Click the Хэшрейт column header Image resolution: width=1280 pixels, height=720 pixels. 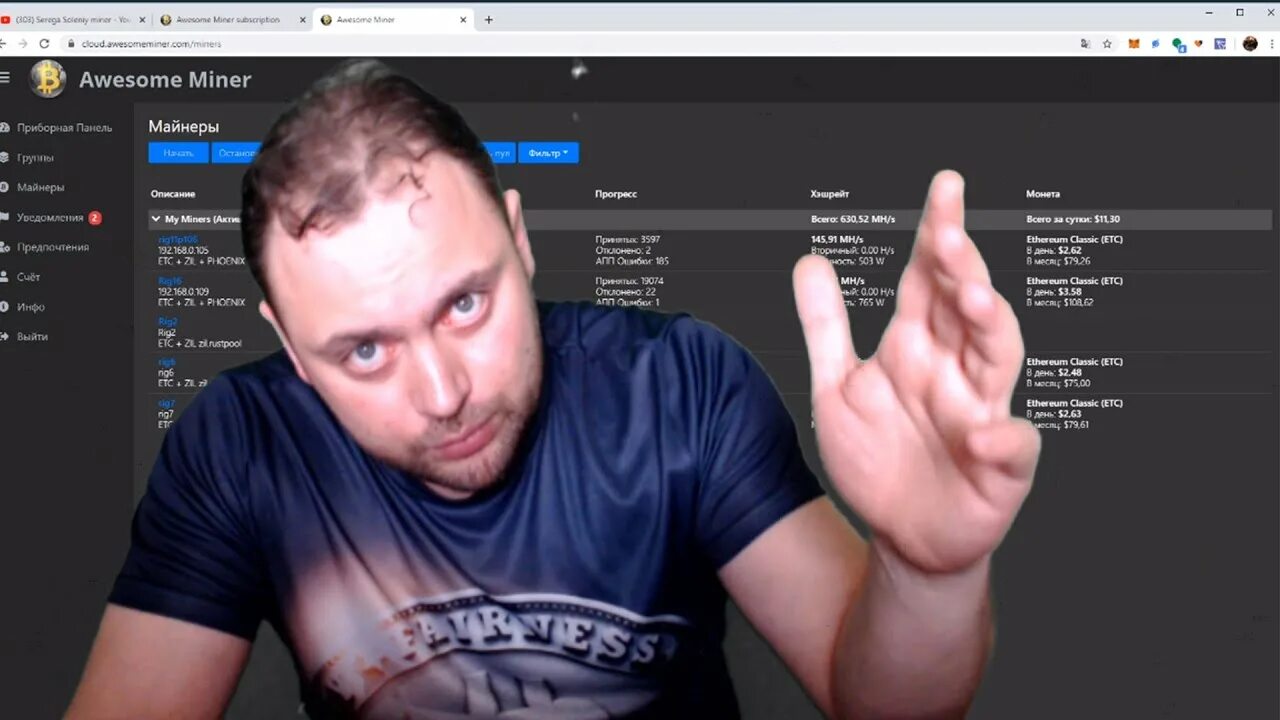pos(830,194)
